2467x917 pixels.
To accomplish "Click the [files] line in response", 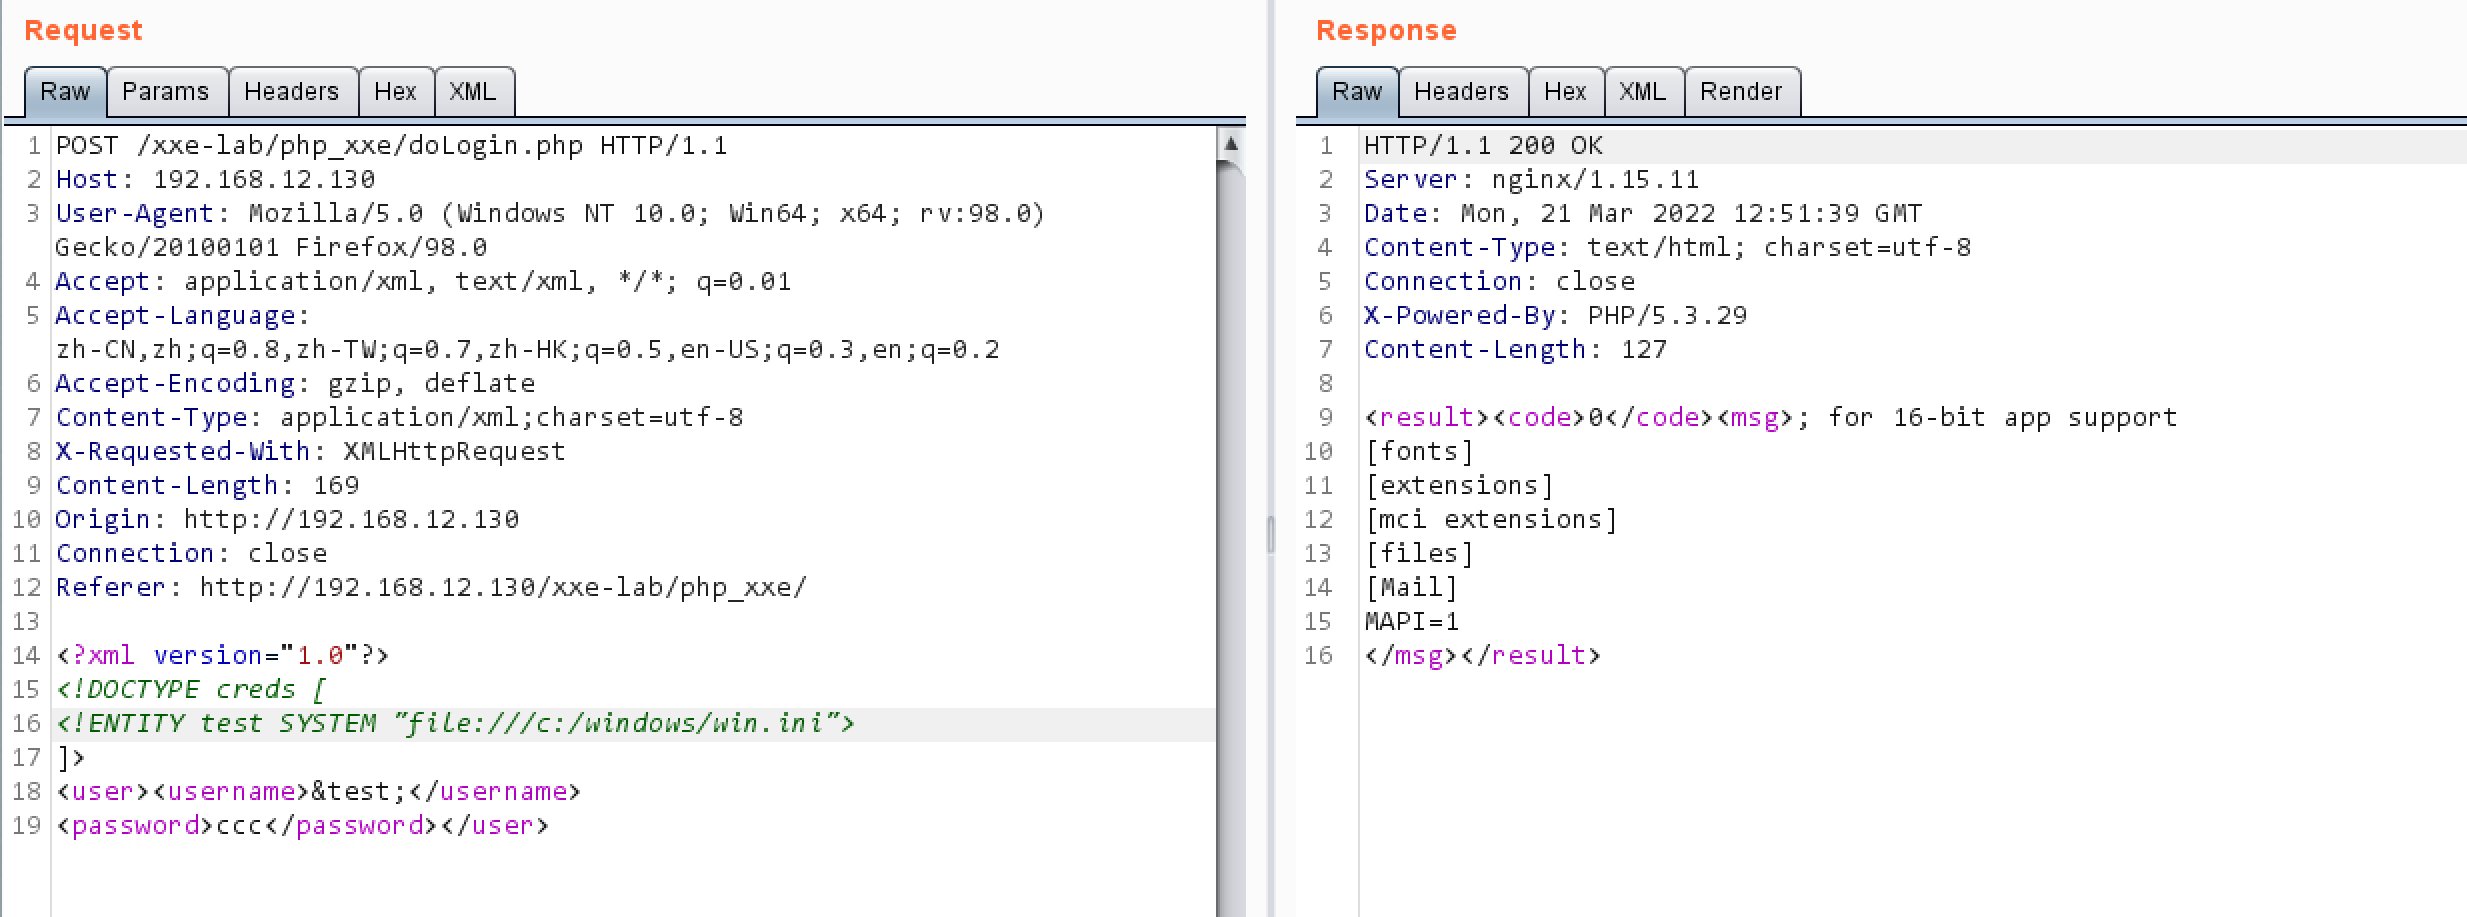I will click(1419, 554).
